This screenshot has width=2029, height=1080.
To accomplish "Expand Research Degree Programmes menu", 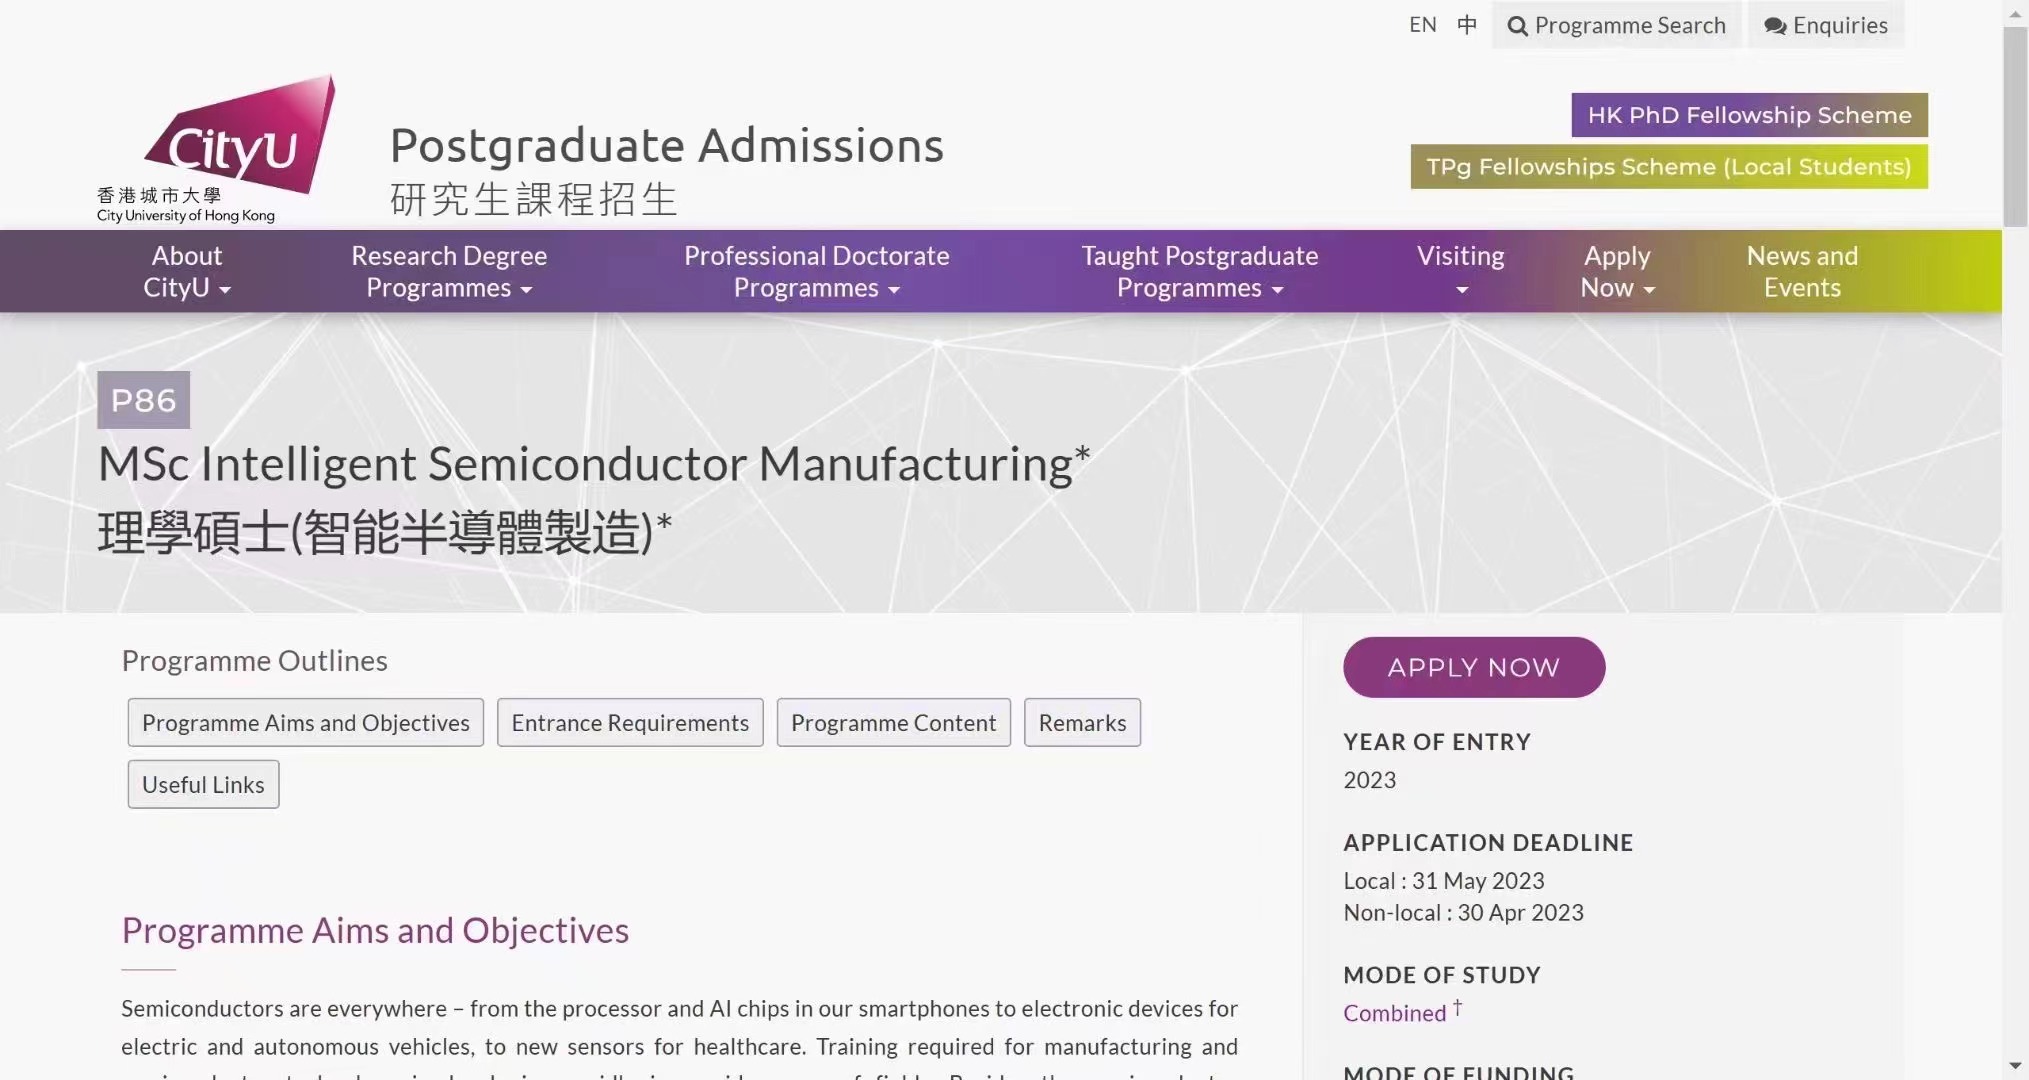I will coord(449,271).
